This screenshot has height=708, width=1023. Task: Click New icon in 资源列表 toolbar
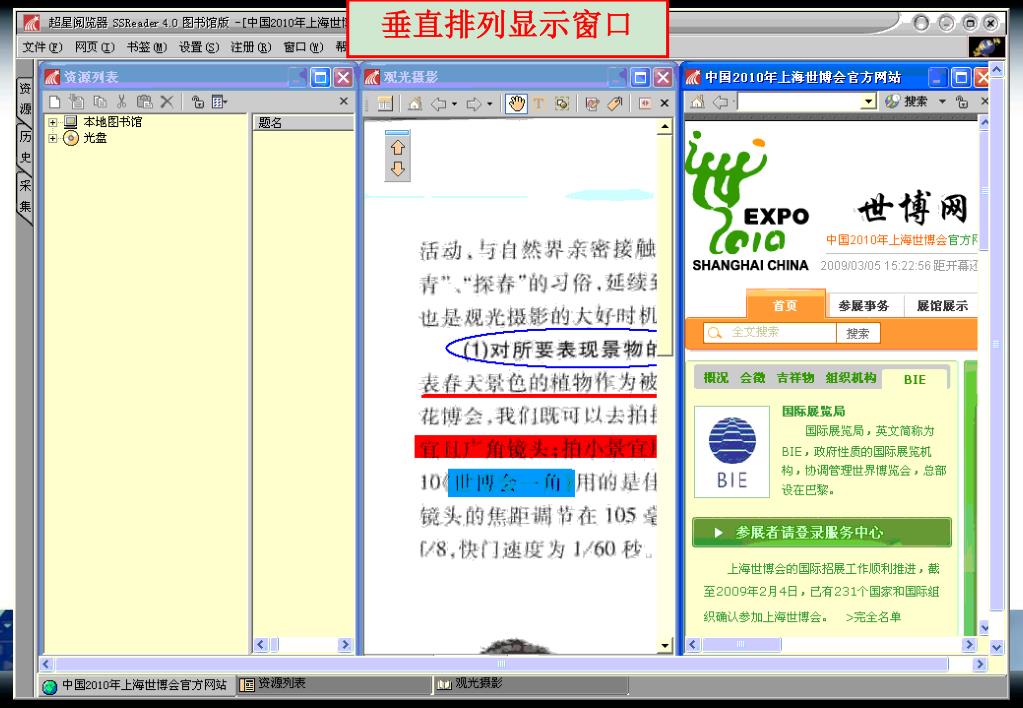point(55,102)
